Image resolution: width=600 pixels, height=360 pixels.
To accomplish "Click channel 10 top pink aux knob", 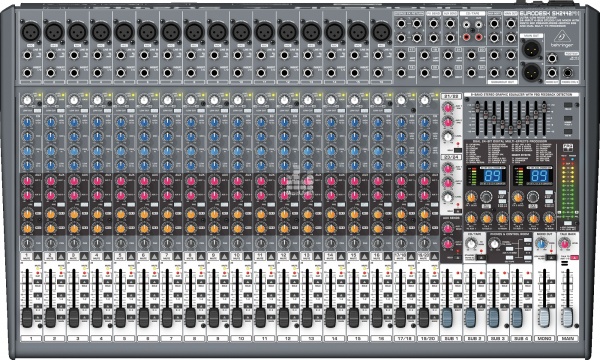I will [x=237, y=181].
